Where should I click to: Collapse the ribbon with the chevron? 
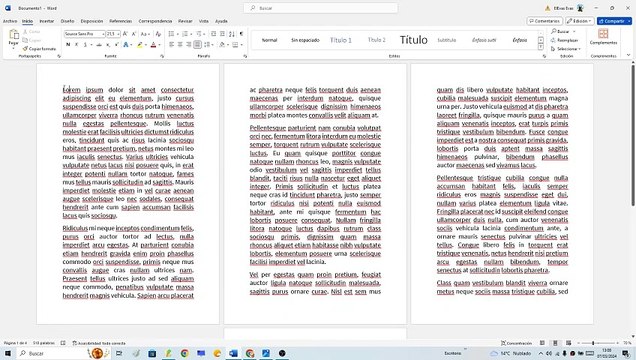pyautogui.click(x=628, y=56)
